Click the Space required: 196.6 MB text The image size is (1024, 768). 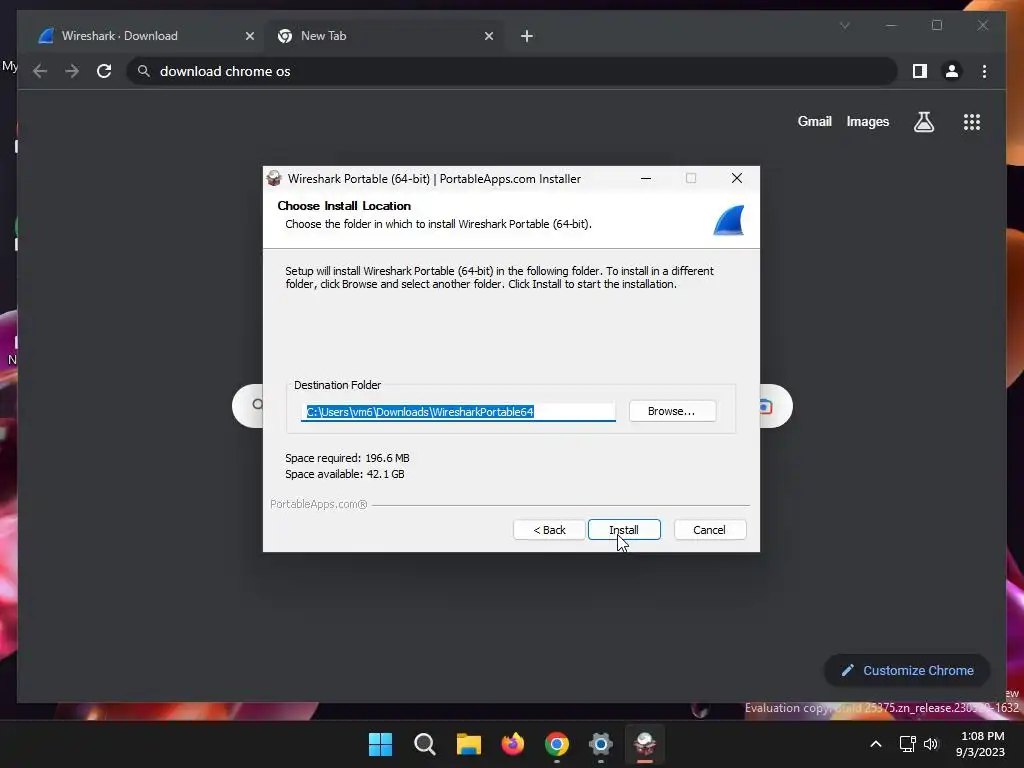pyautogui.click(x=347, y=458)
